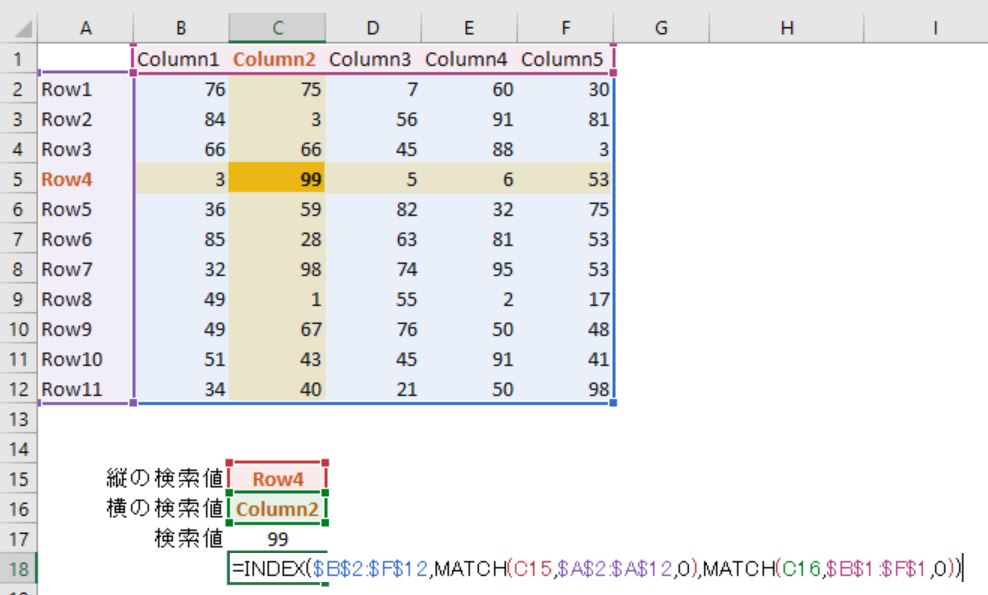Select row 13 header

(x=18, y=419)
